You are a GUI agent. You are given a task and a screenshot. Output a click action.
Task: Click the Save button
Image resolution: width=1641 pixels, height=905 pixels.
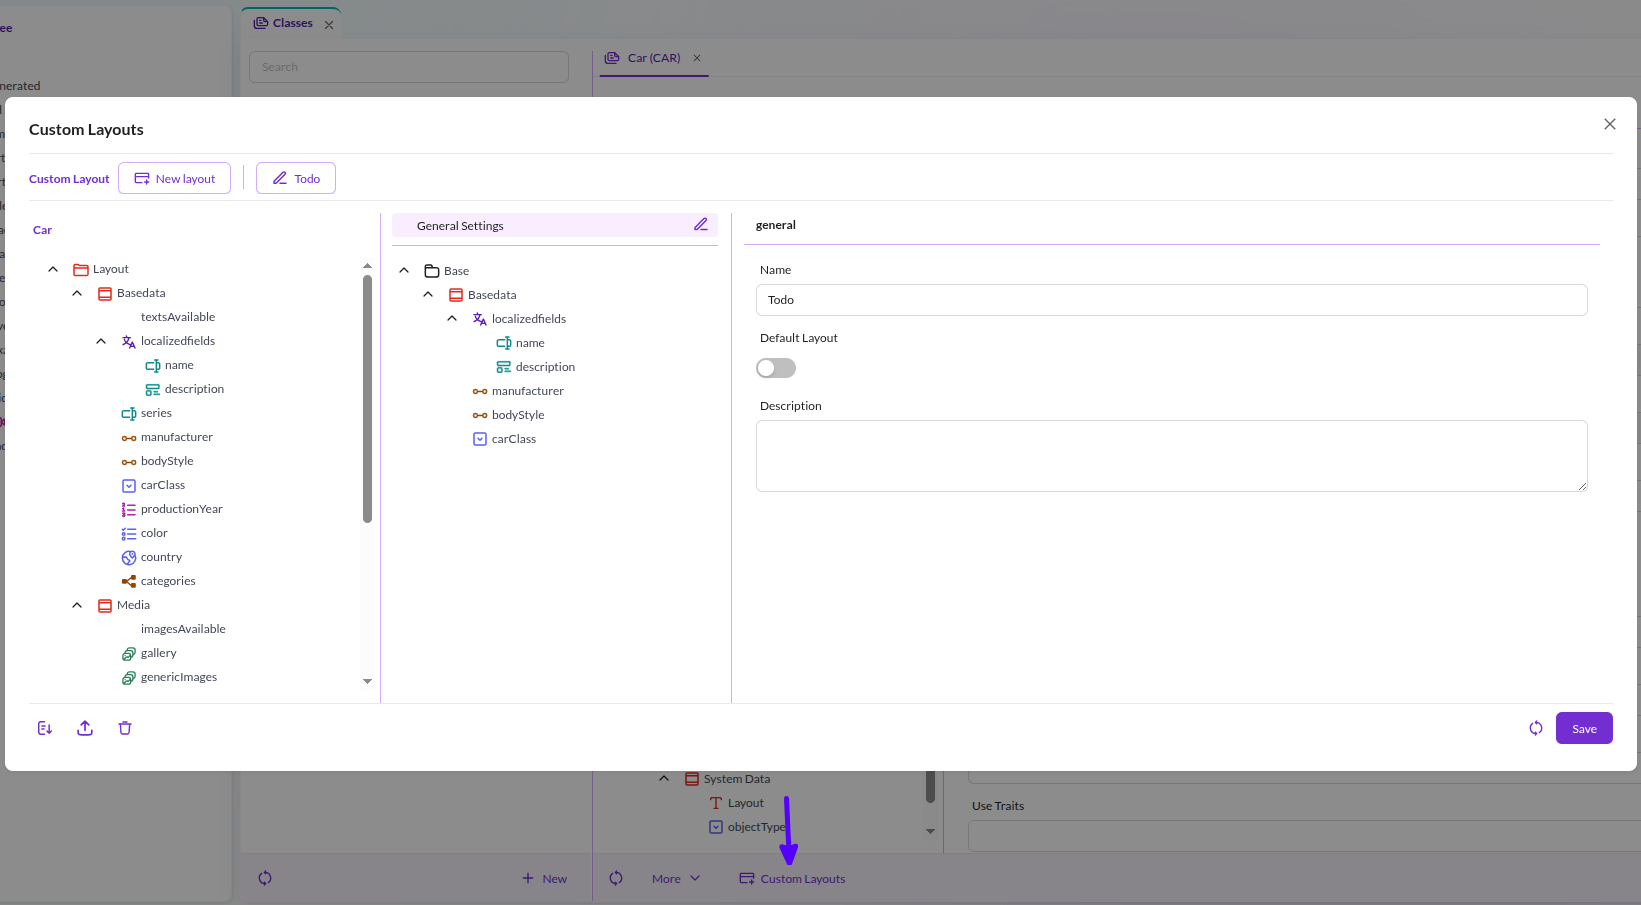tap(1584, 728)
